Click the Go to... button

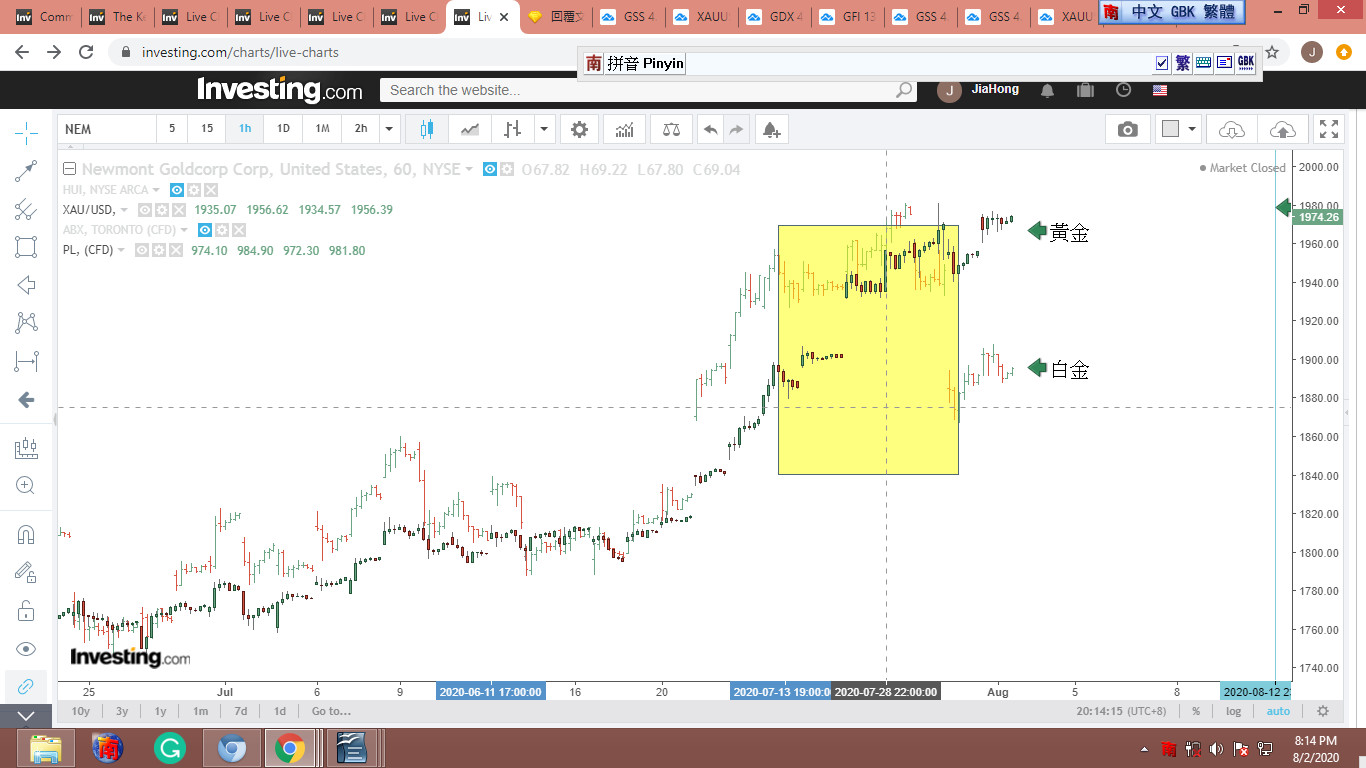coord(331,711)
